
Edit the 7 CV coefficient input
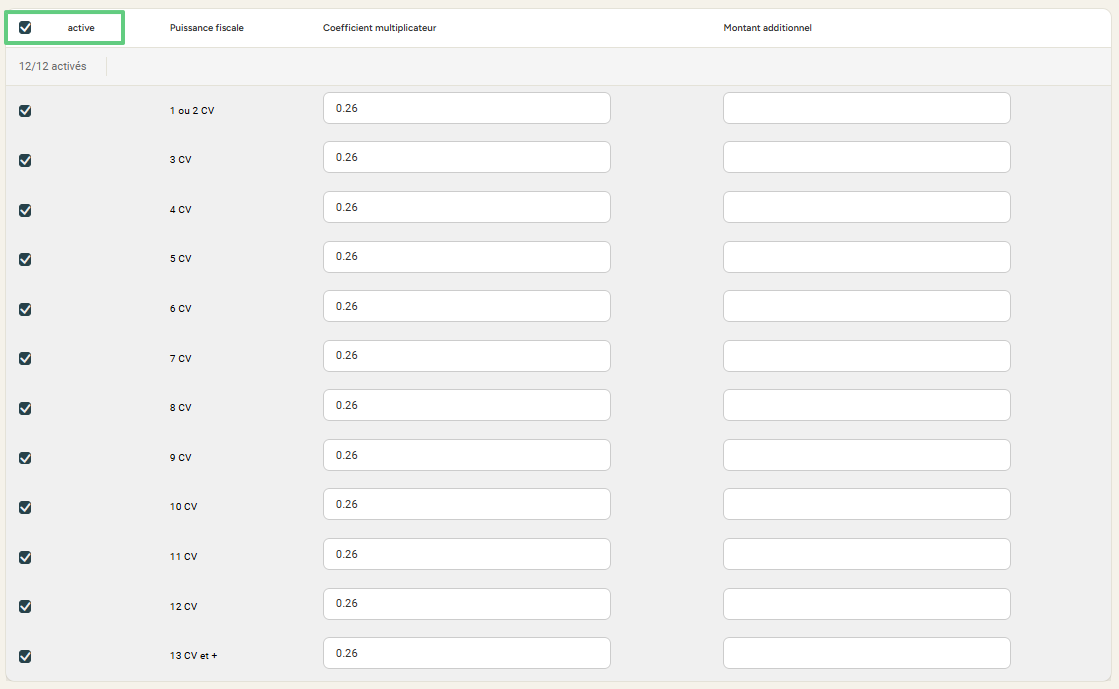(x=467, y=356)
